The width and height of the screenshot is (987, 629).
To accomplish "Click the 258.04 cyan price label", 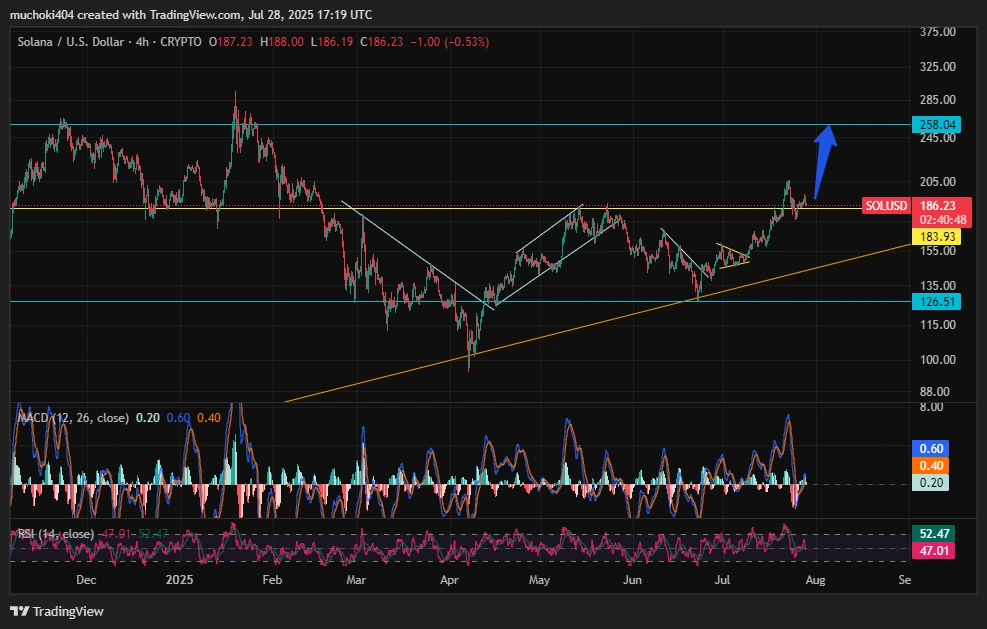I will [x=936, y=125].
